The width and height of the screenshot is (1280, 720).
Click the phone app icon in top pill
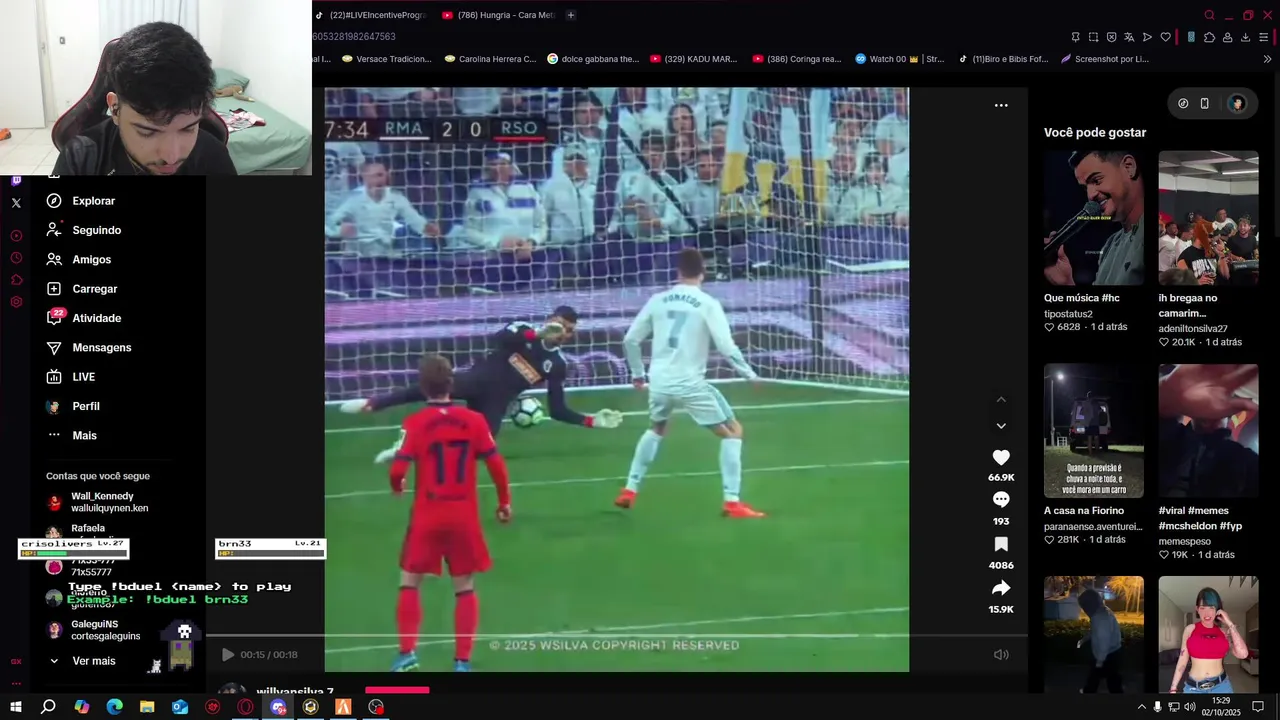point(1205,103)
